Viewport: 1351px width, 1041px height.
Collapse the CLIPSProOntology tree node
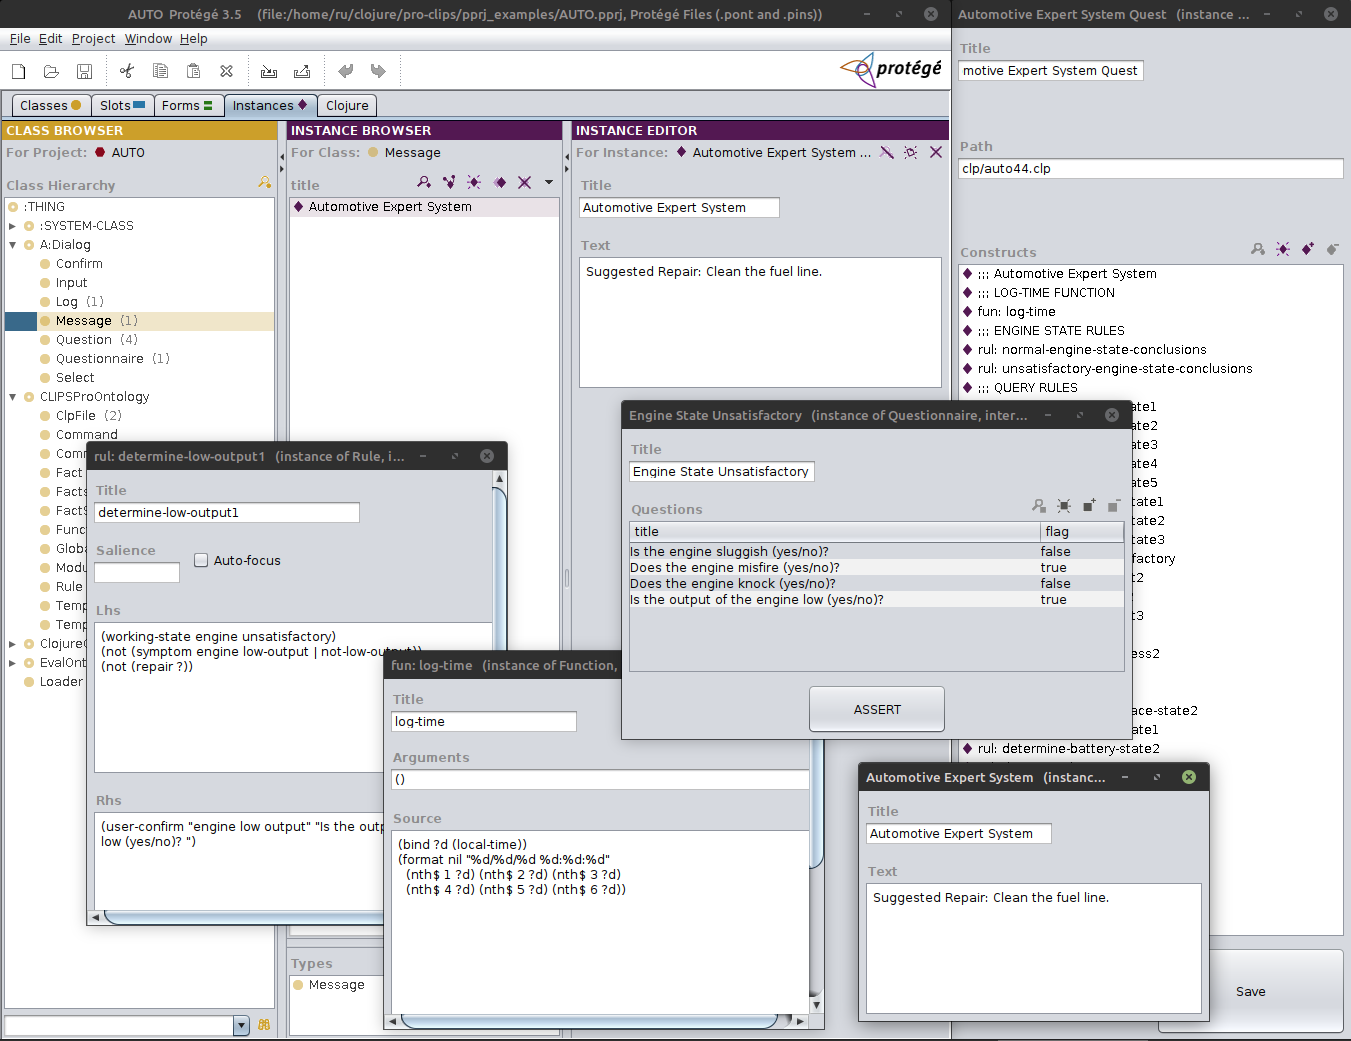[x=12, y=397]
